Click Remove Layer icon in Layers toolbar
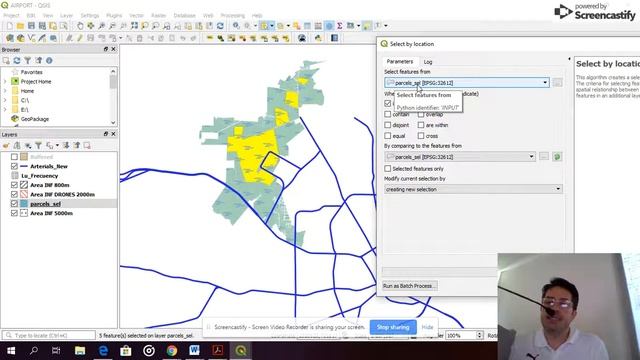This screenshot has width=640, height=360. (x=87, y=145)
